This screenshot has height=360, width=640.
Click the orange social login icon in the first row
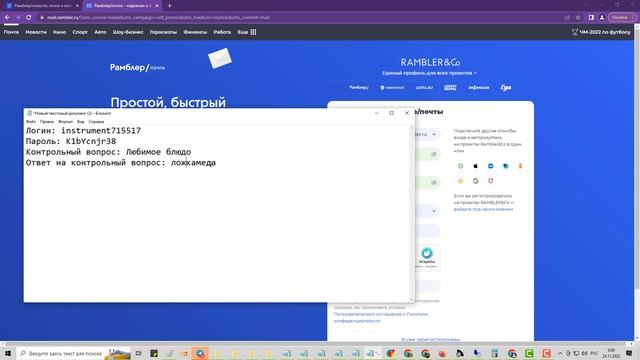(520, 166)
